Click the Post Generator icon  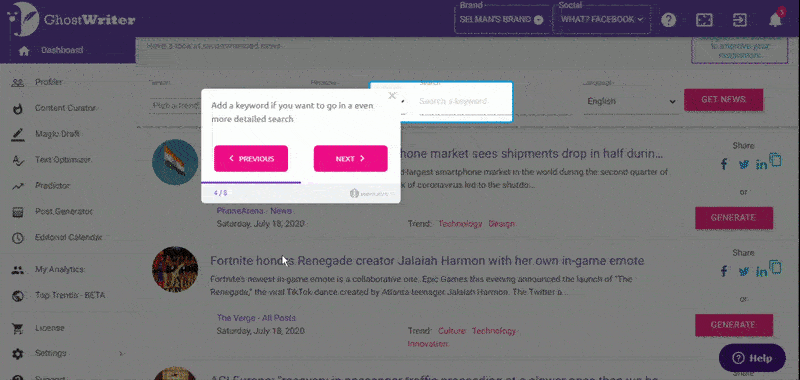[x=18, y=212]
